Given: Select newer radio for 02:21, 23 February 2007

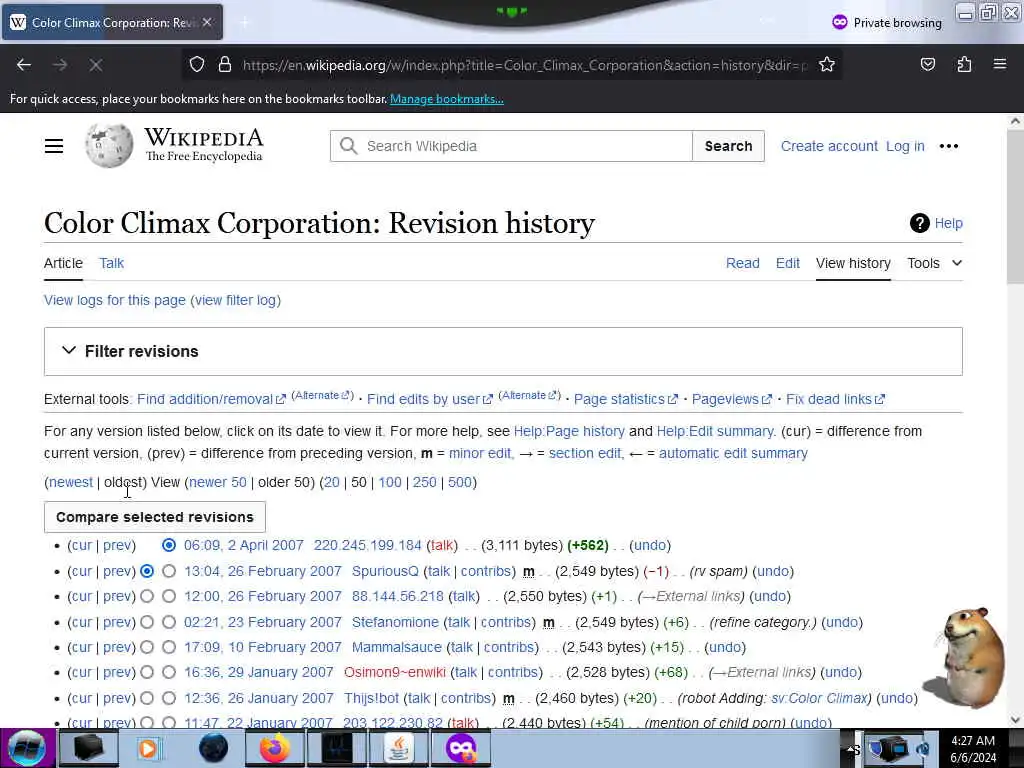Looking at the screenshot, I should 169,622.
